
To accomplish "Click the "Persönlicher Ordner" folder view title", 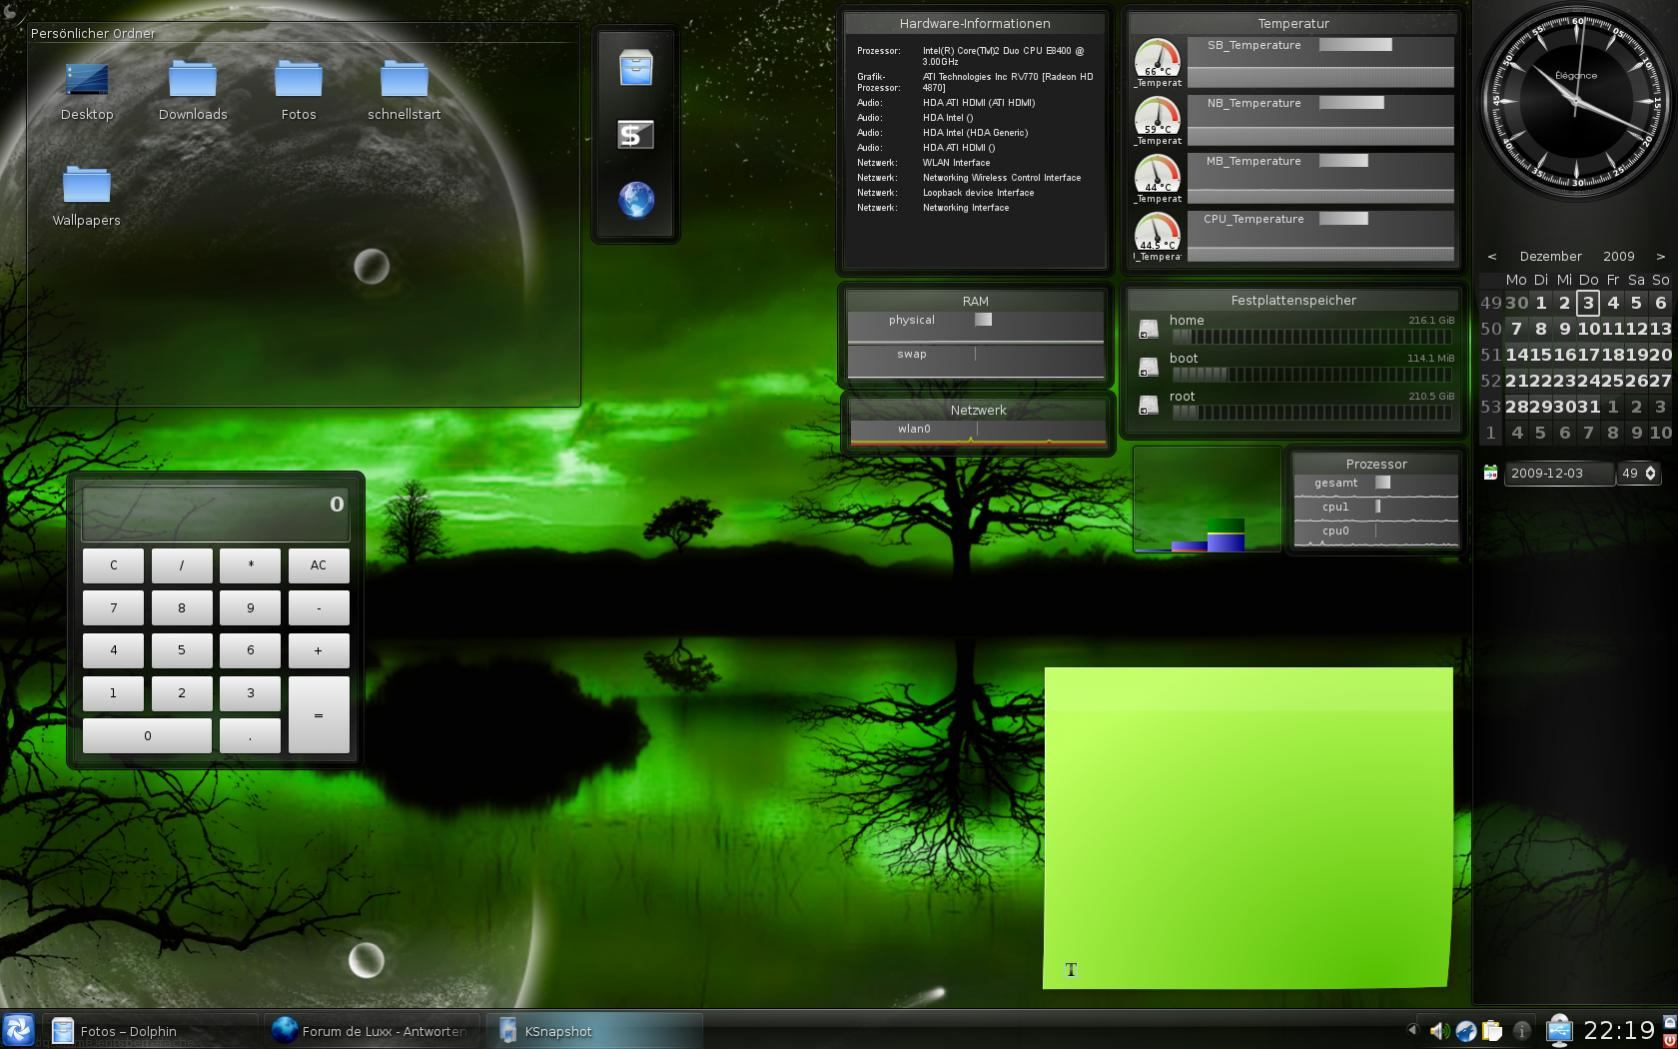I will (x=93, y=33).
